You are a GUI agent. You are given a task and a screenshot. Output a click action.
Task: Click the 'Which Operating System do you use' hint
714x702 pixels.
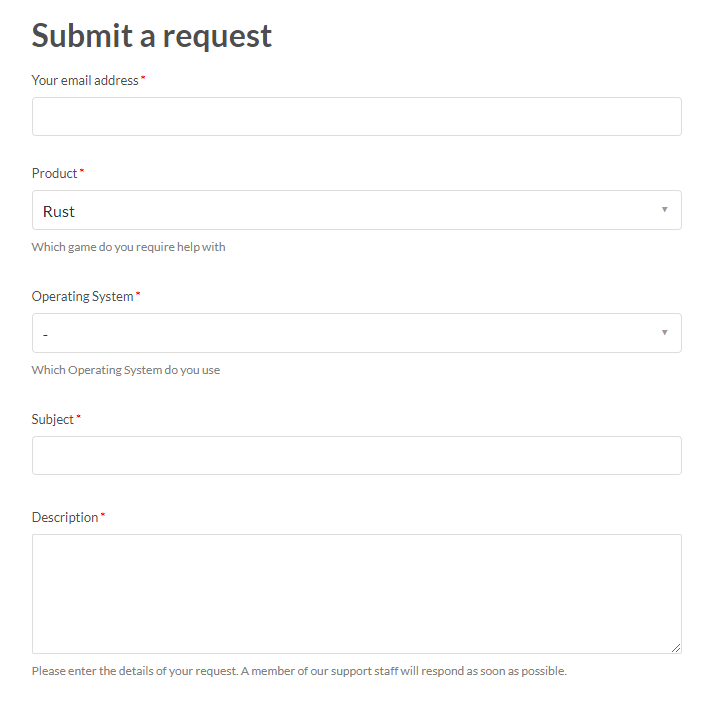126,370
